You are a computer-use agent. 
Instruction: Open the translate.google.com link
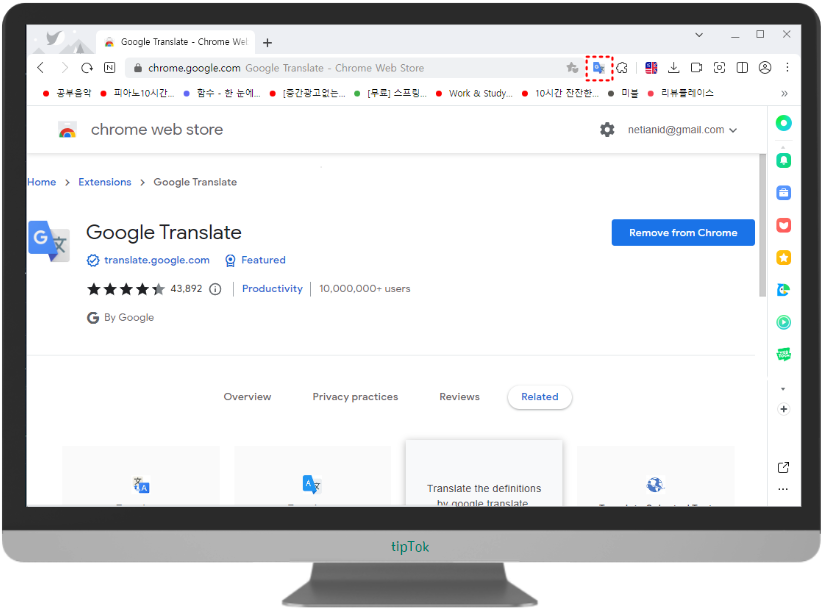pos(156,260)
